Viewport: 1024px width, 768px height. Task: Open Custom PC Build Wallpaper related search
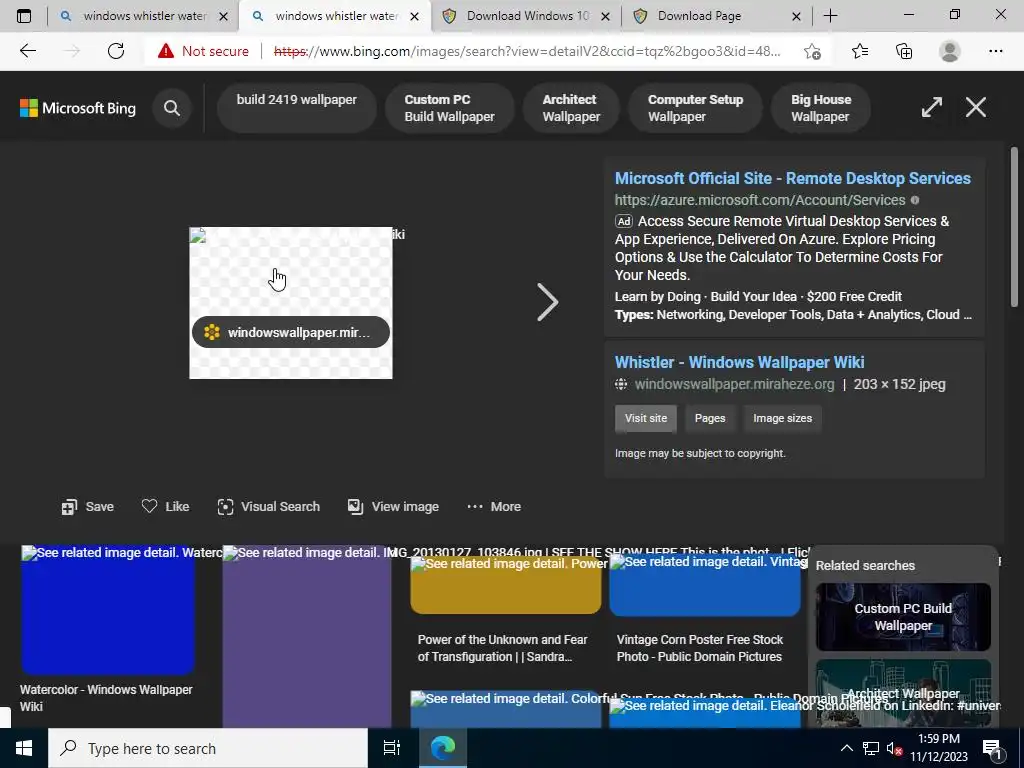[x=903, y=617]
